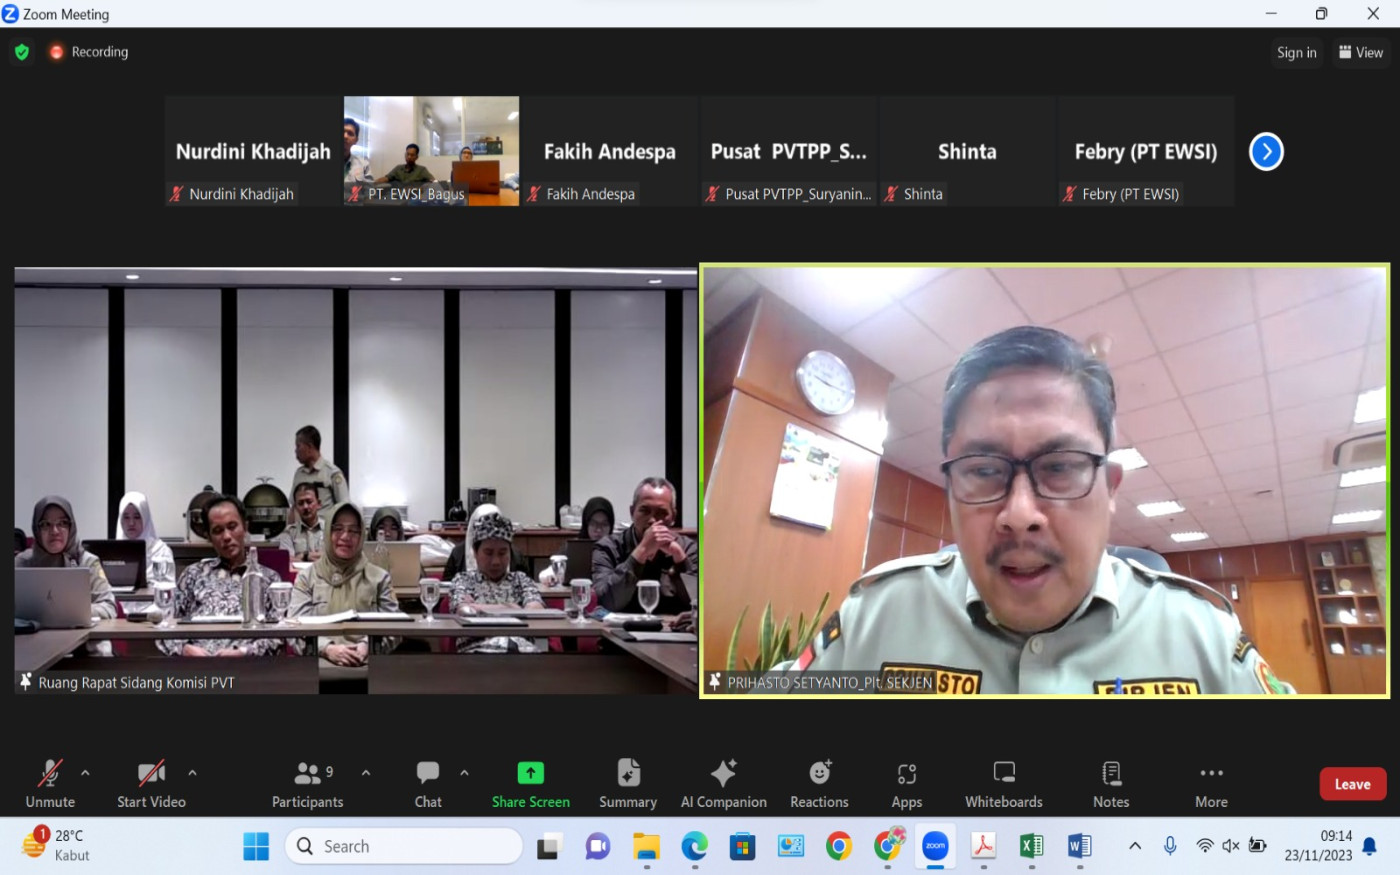The image size is (1400, 875).
Task: Start Video camera
Action: [x=151, y=783]
